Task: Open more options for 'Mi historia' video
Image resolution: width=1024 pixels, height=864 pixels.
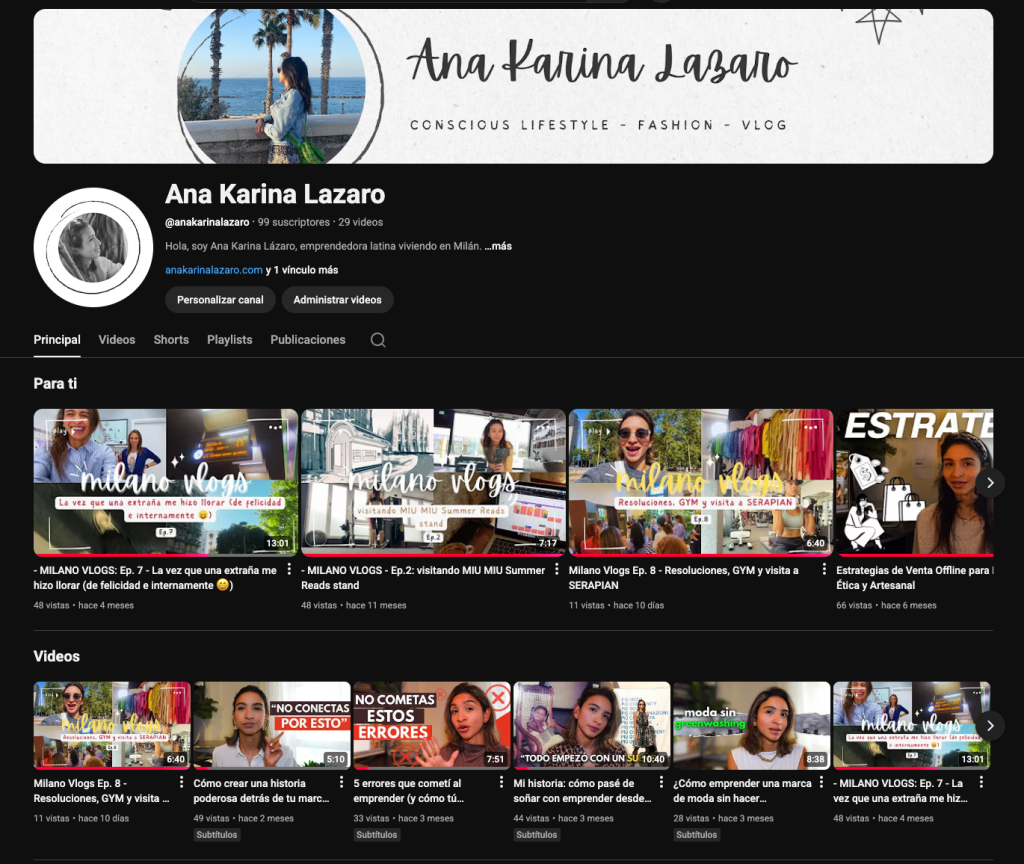Action: (x=660, y=783)
